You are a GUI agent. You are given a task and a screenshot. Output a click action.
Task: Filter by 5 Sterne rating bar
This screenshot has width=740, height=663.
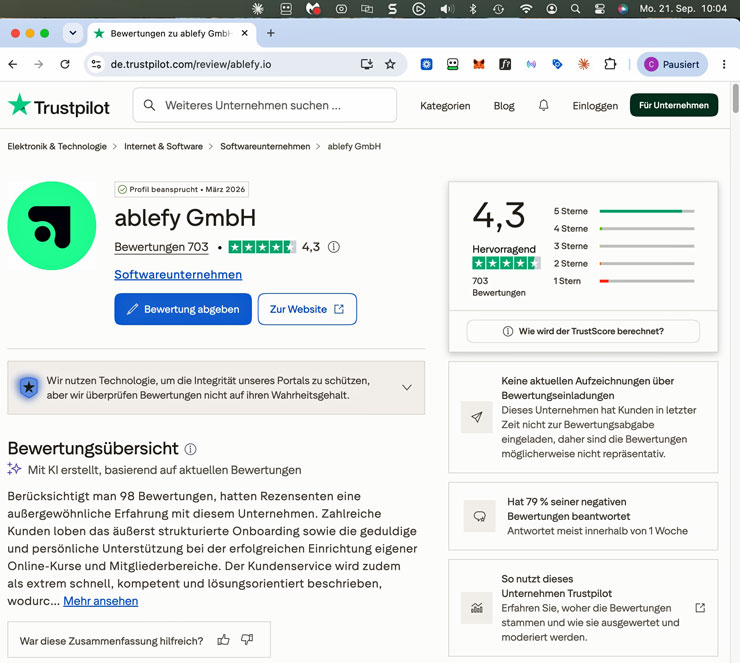click(624, 211)
